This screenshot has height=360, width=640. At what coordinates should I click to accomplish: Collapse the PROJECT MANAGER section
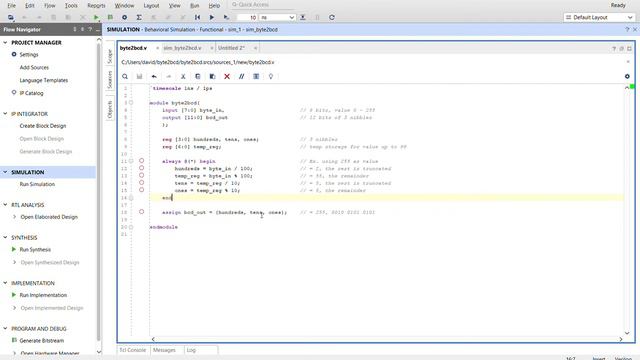[x=5, y=42]
